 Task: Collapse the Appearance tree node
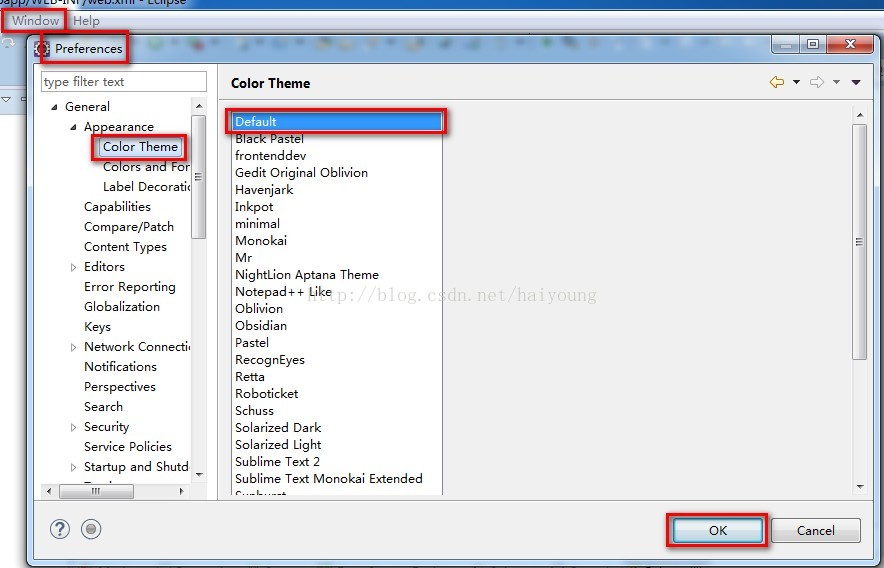point(73,127)
